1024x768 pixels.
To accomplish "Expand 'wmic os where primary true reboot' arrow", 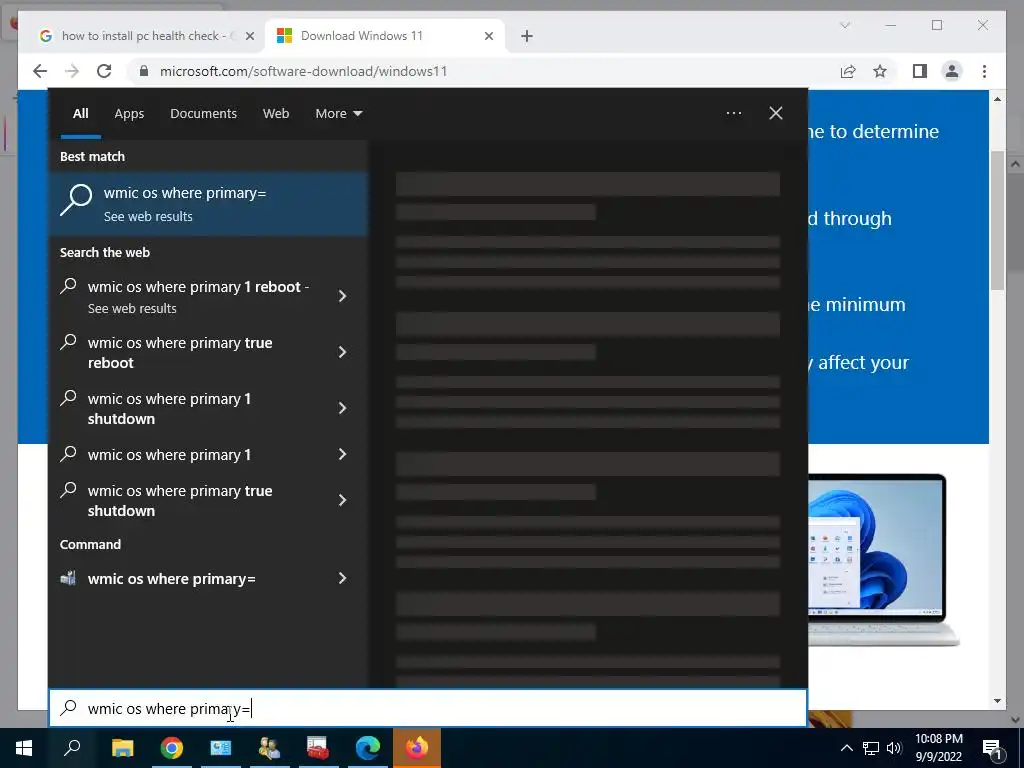I will click(x=342, y=353).
